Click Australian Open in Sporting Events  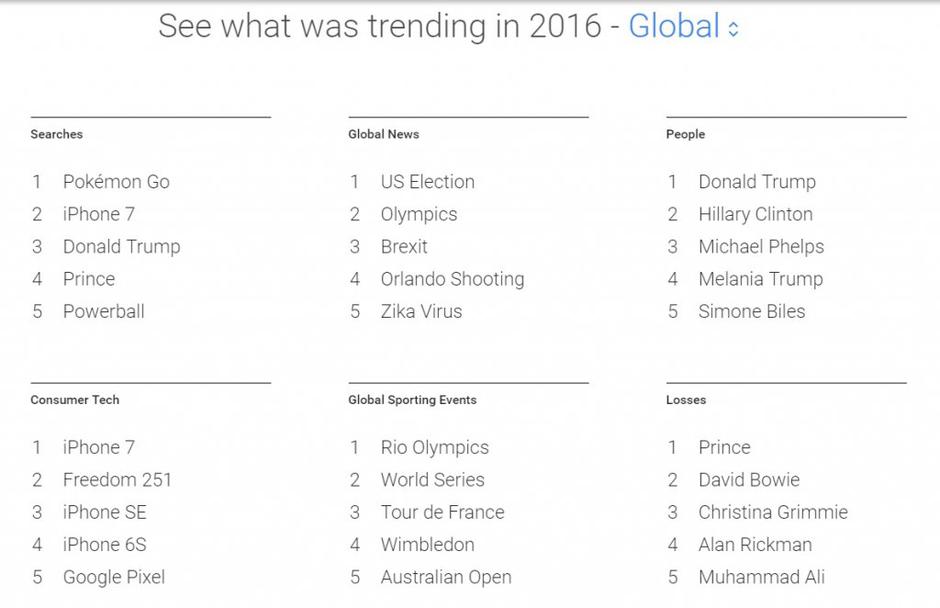446,577
